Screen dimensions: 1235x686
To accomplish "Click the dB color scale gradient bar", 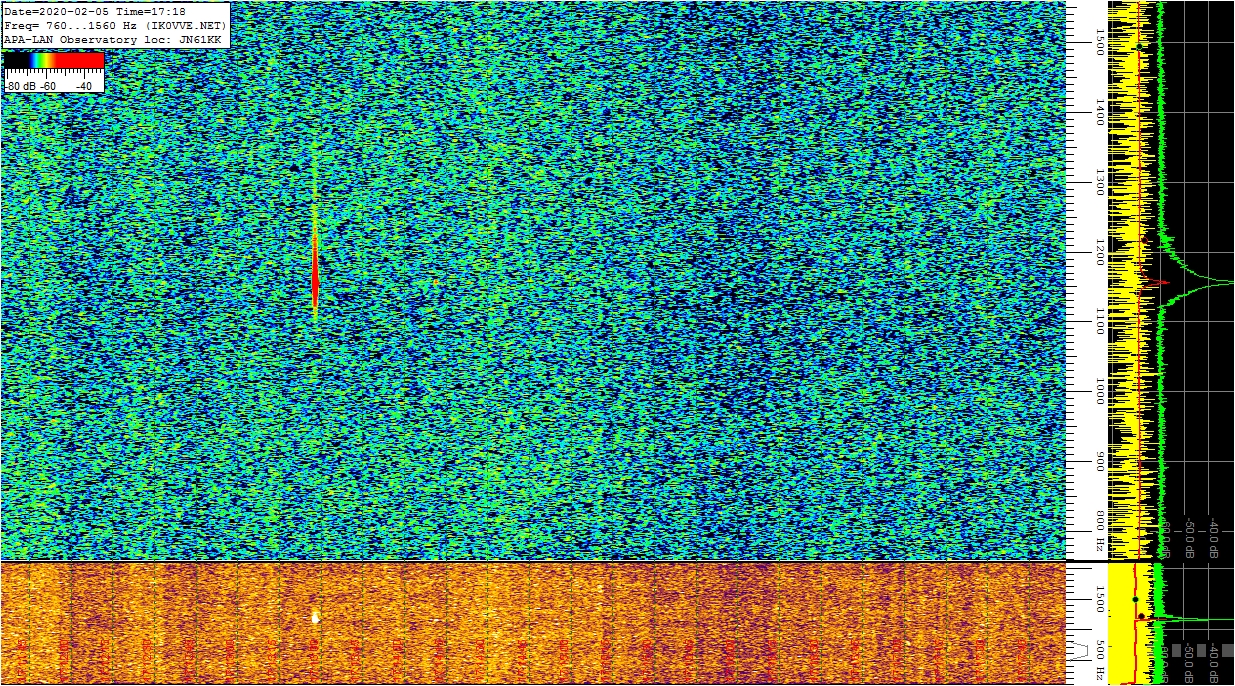I will tap(54, 60).
